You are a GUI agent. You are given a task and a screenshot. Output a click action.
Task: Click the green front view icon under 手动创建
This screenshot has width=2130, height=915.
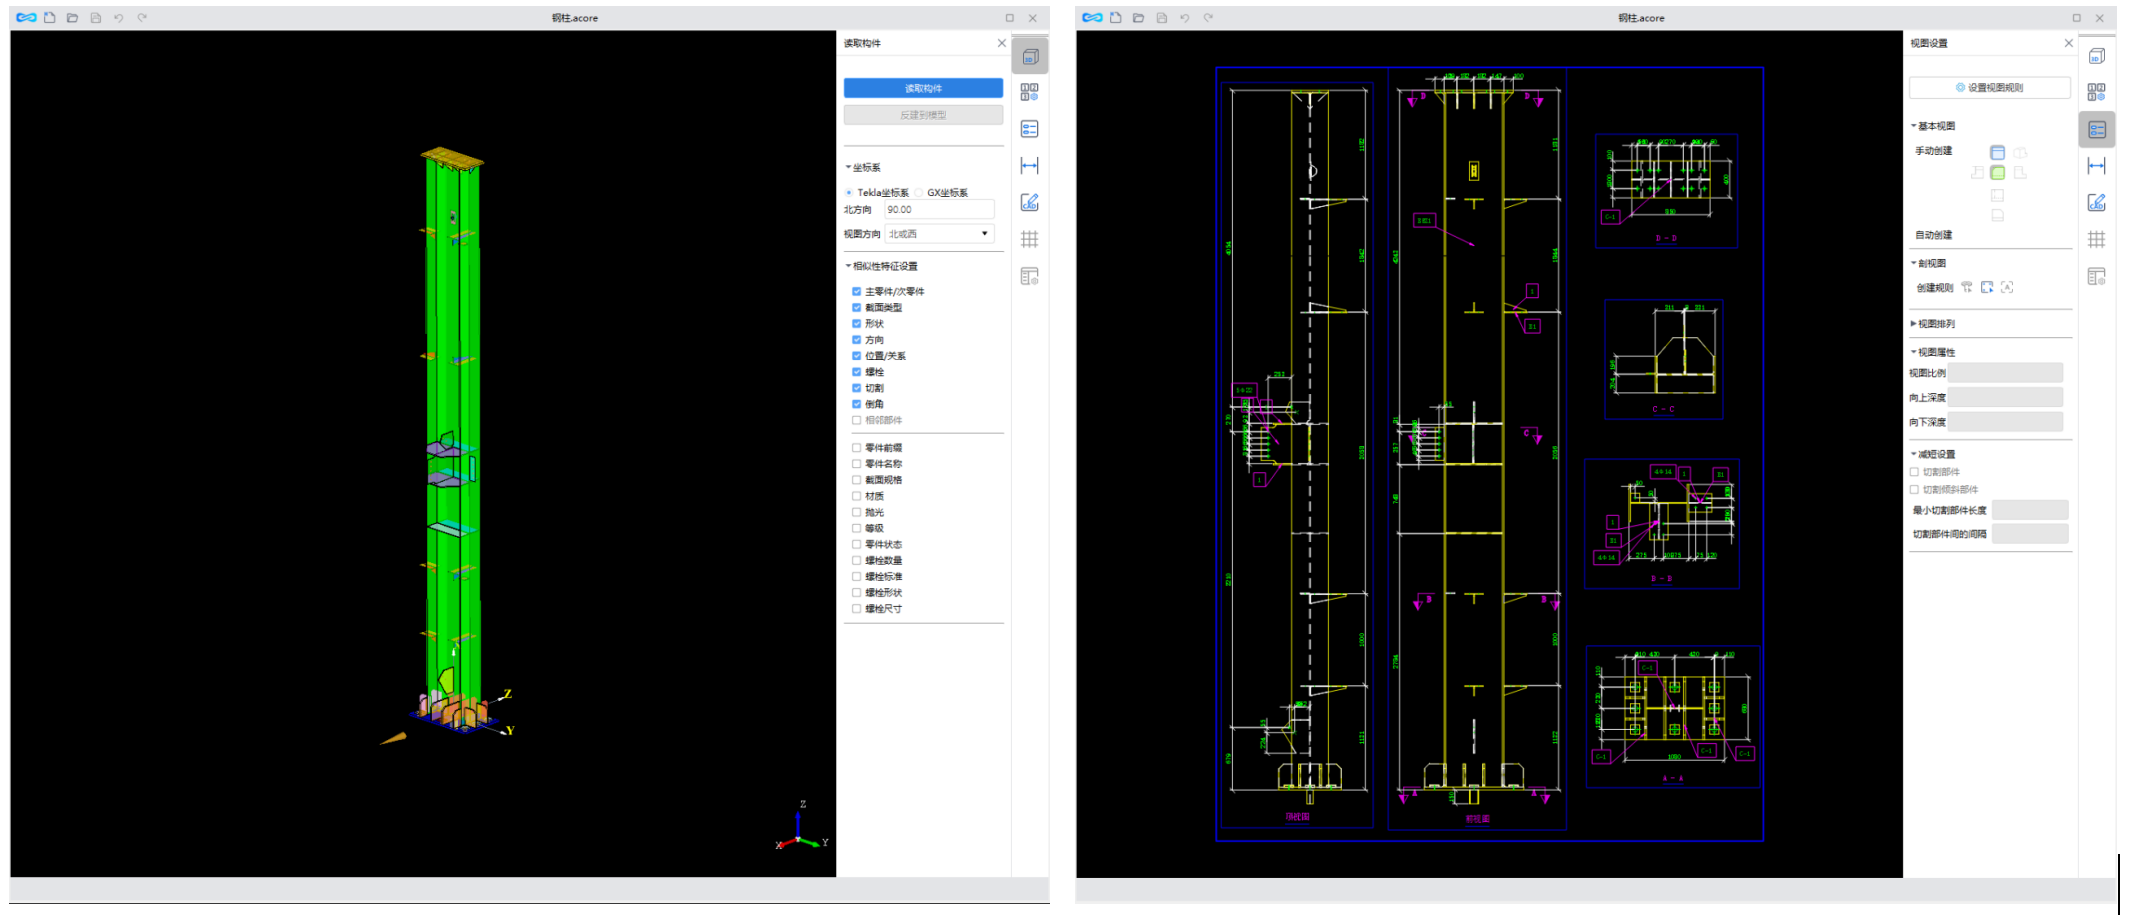[x=1997, y=173]
